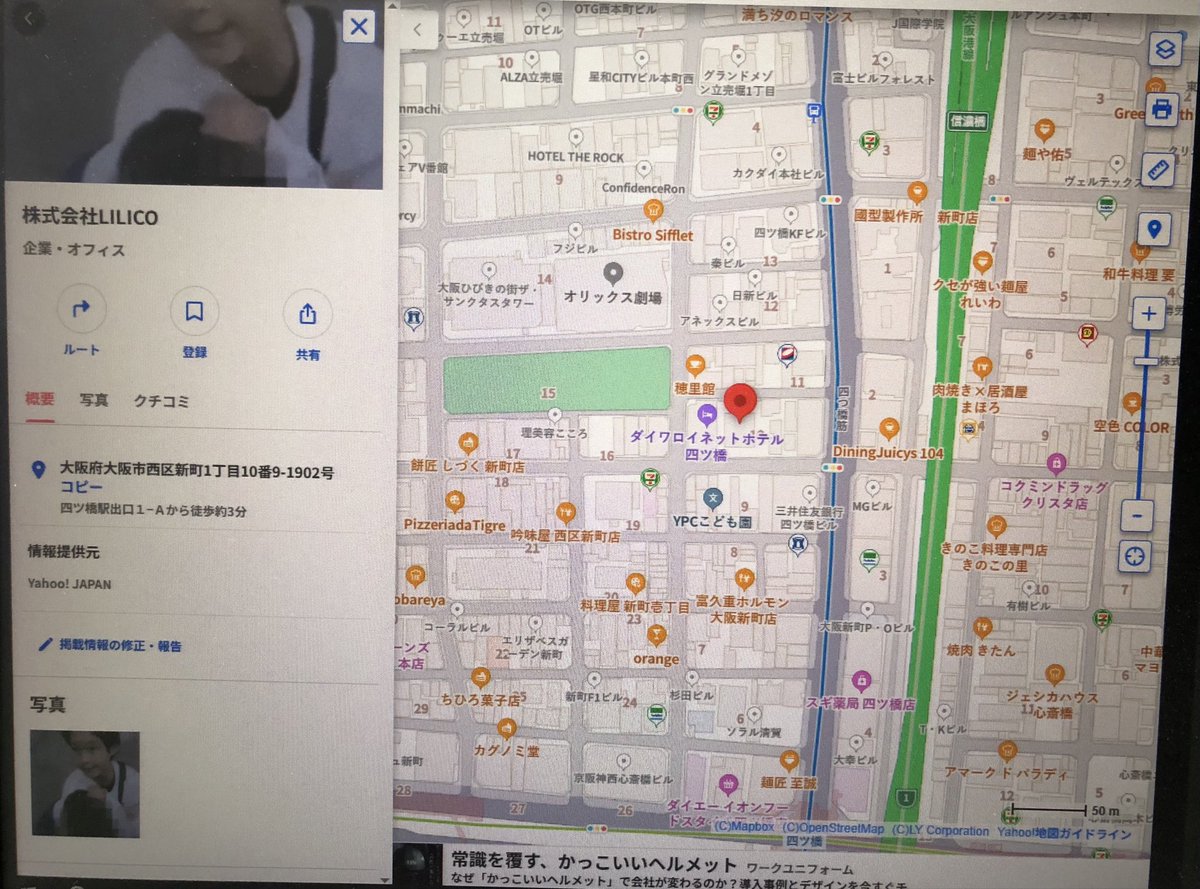Switch to the 写真 tab
The image size is (1200, 889).
pos(94,400)
